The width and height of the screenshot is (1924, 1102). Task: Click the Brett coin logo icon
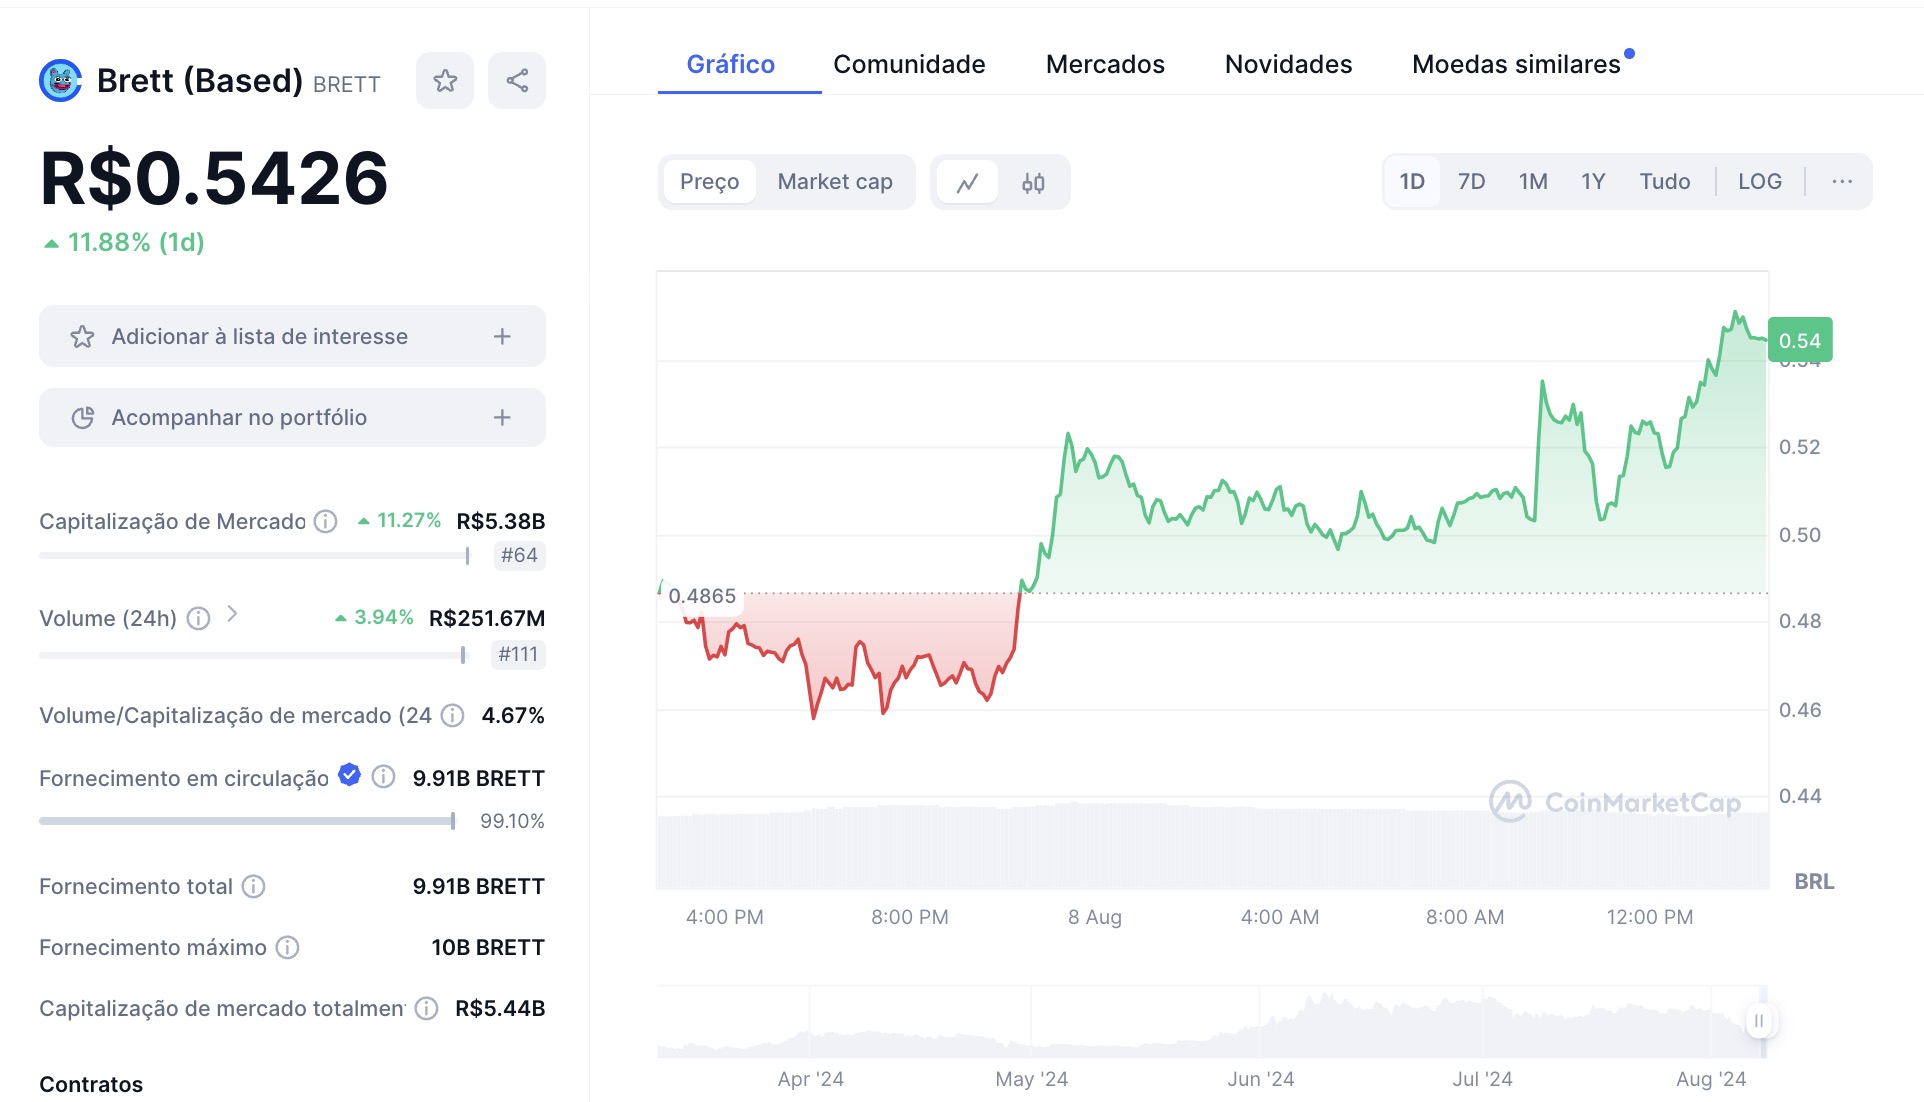(60, 81)
